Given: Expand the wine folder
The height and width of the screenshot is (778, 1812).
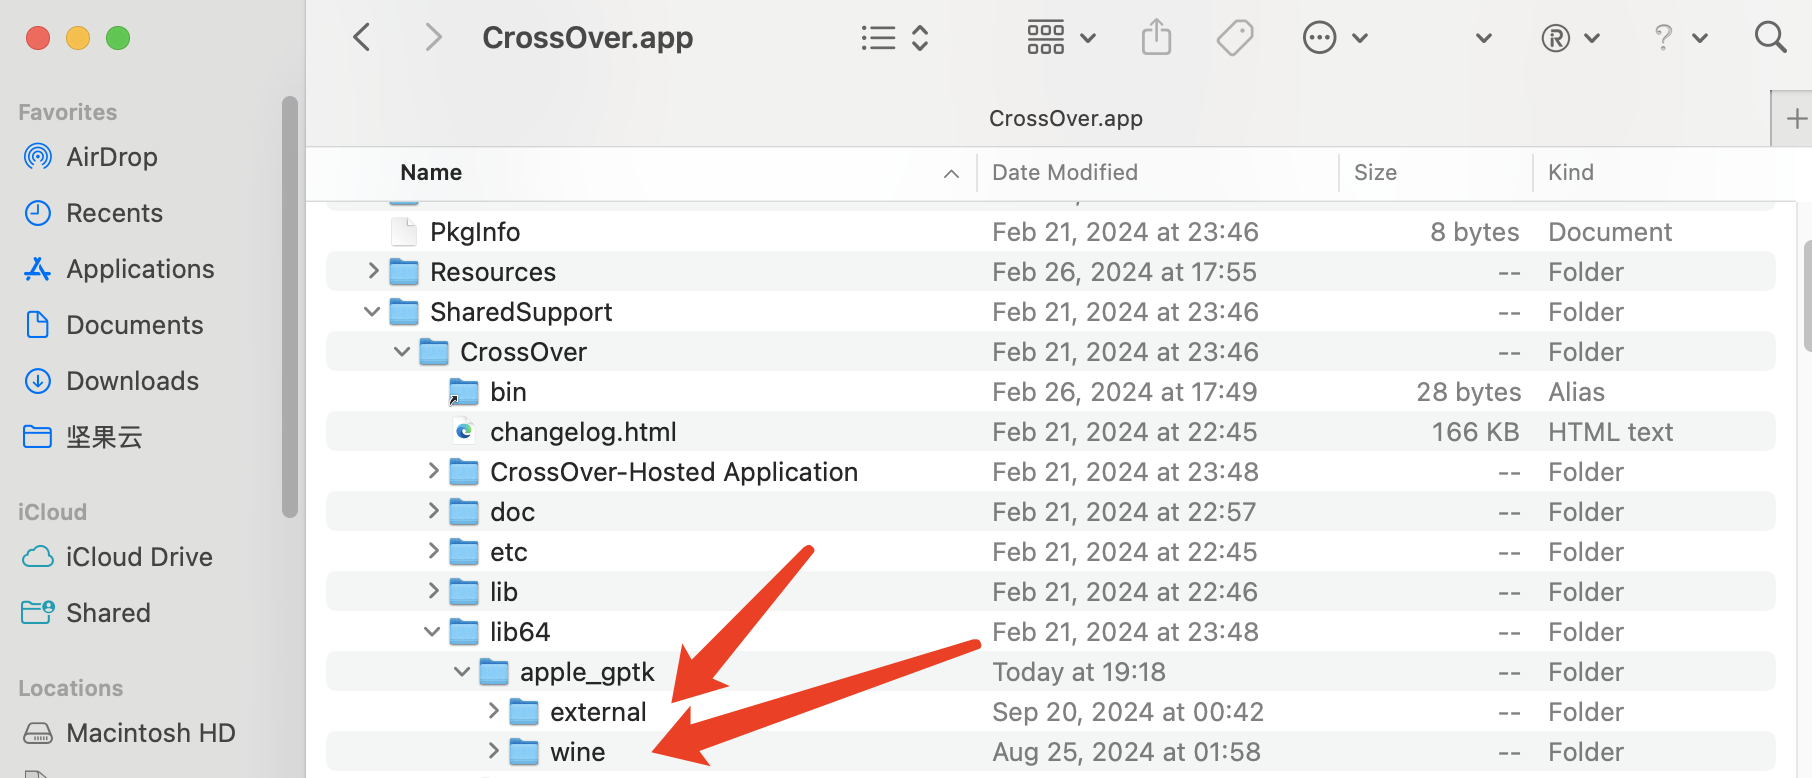Looking at the screenshot, I should [493, 751].
